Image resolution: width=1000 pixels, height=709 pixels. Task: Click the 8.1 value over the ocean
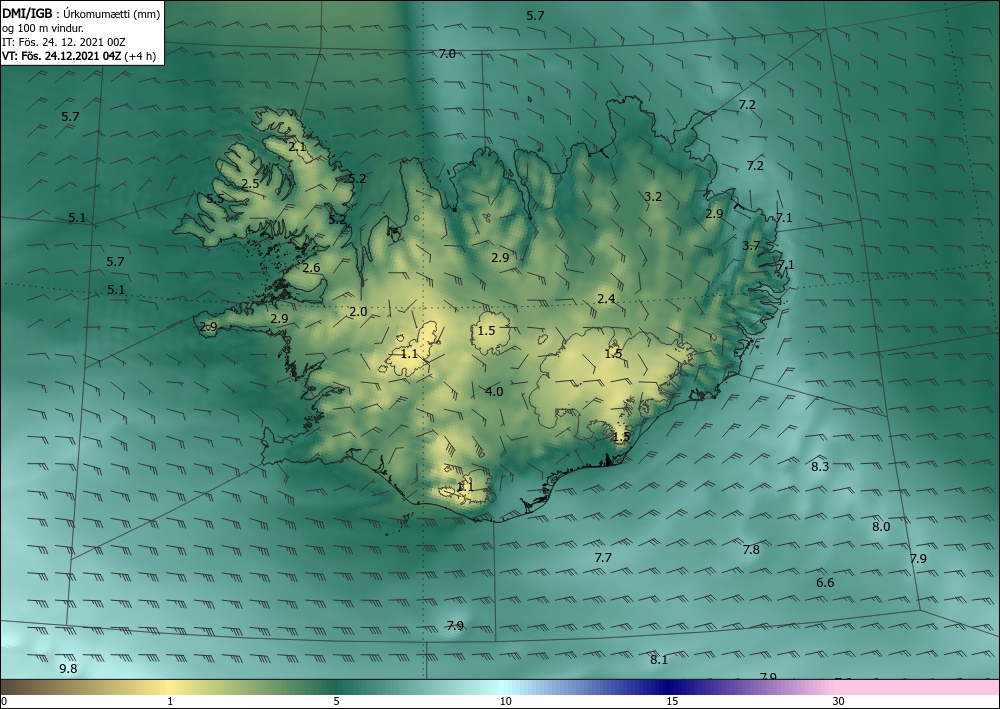[x=659, y=660]
